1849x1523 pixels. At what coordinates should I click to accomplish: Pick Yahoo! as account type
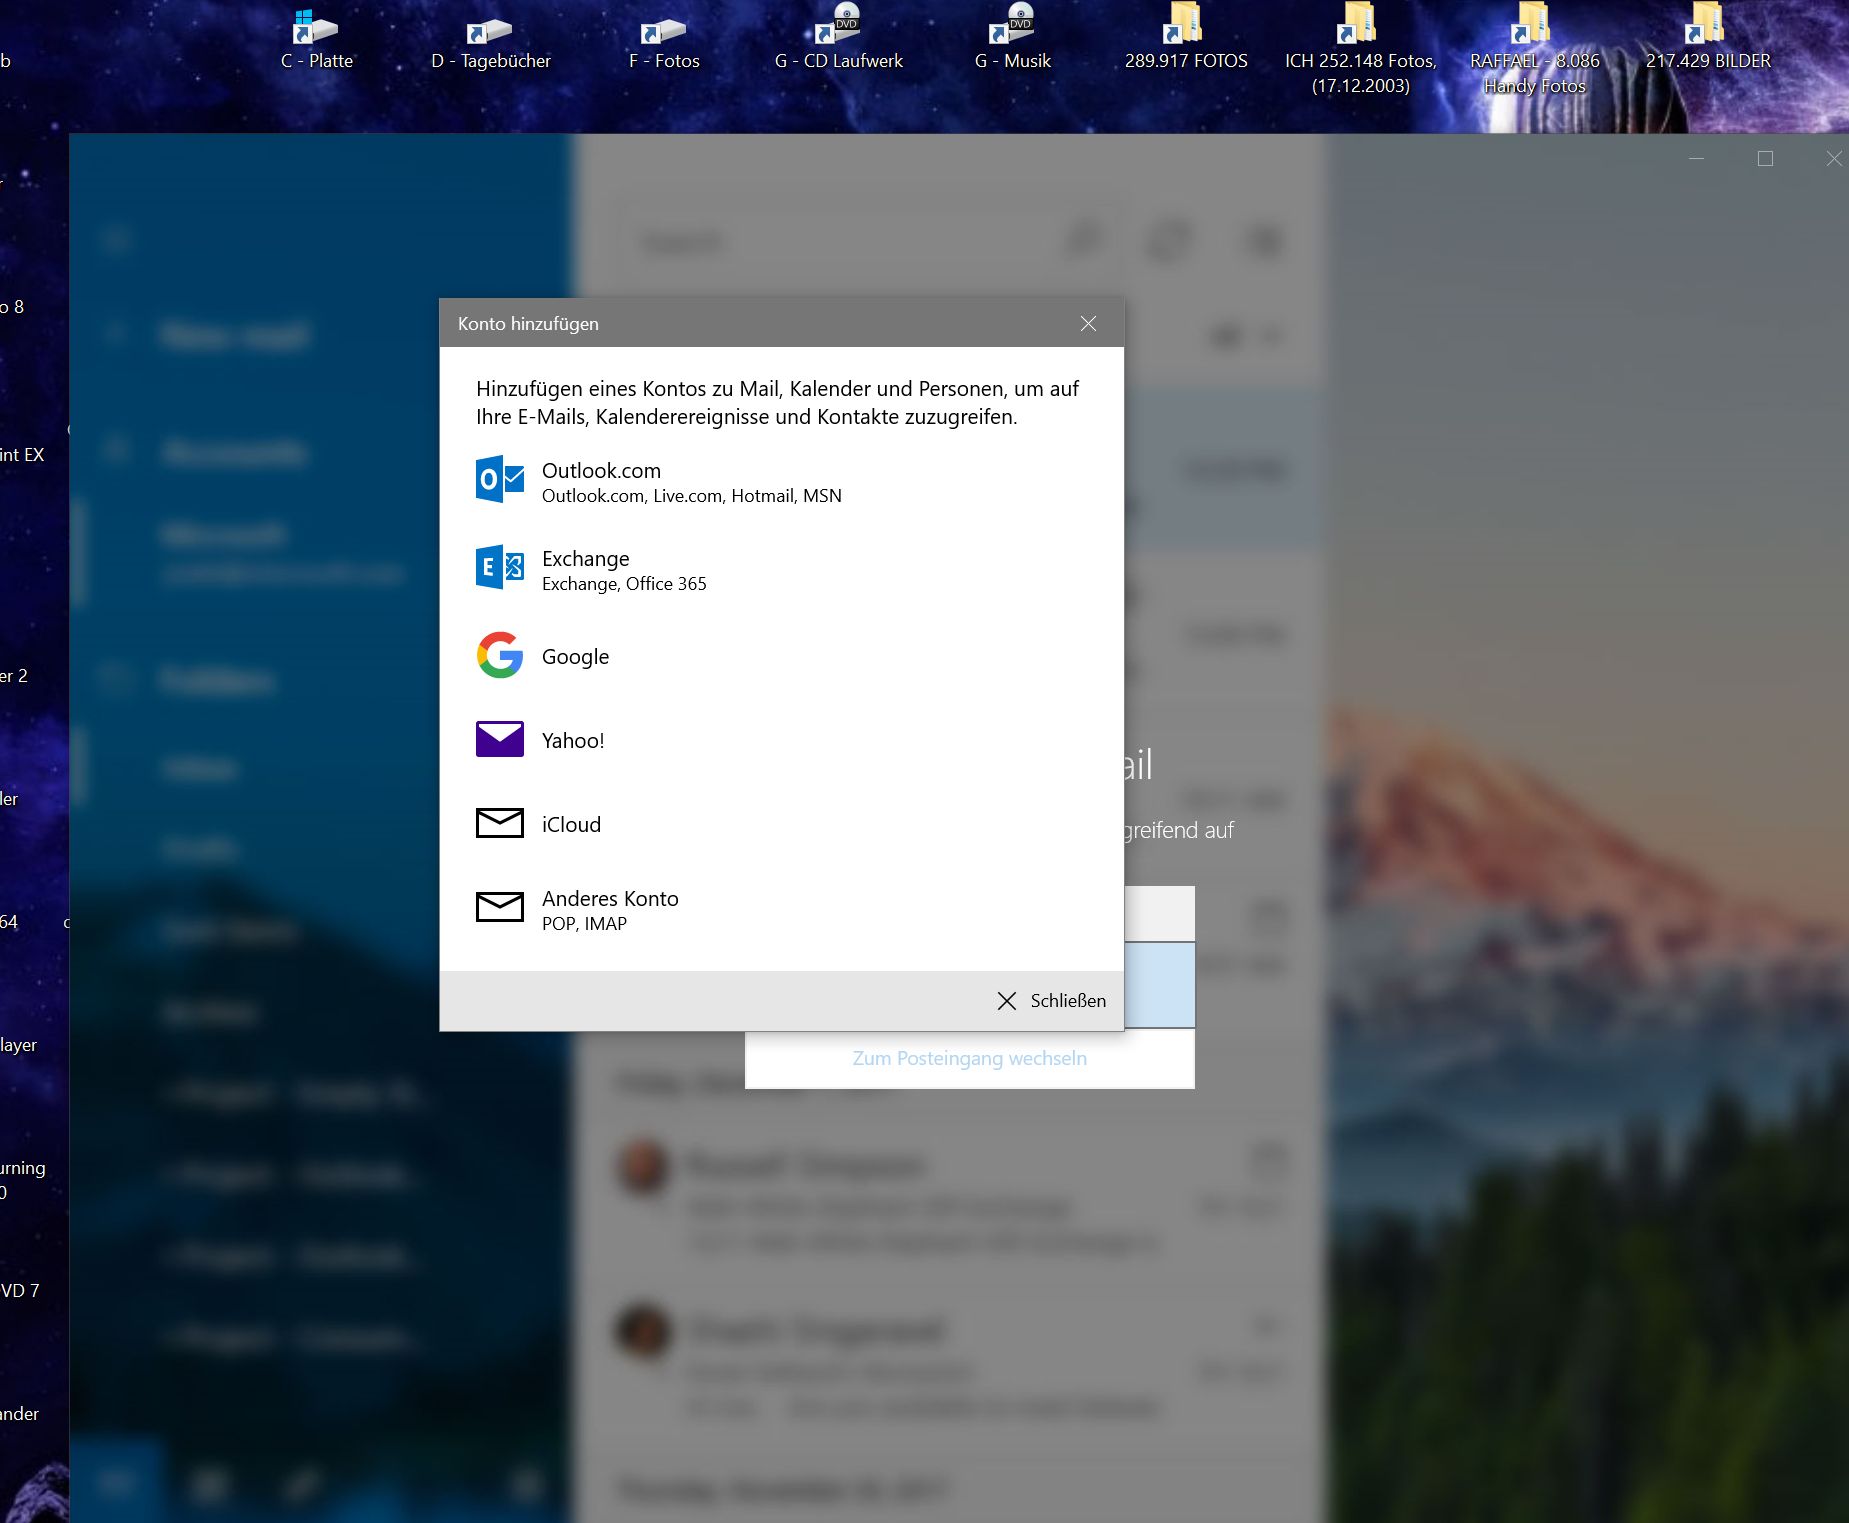point(782,740)
